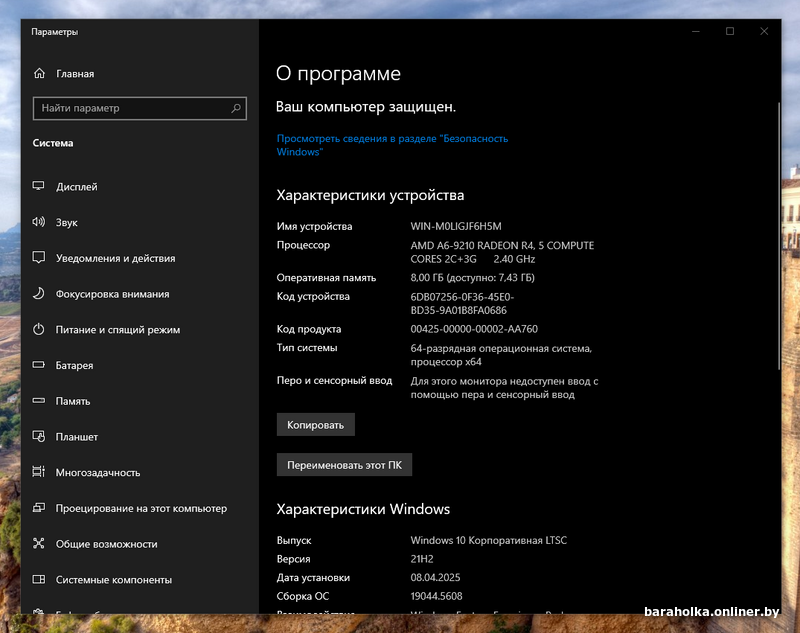
Task: Click the Общие возможности icon
Action: tap(39, 543)
